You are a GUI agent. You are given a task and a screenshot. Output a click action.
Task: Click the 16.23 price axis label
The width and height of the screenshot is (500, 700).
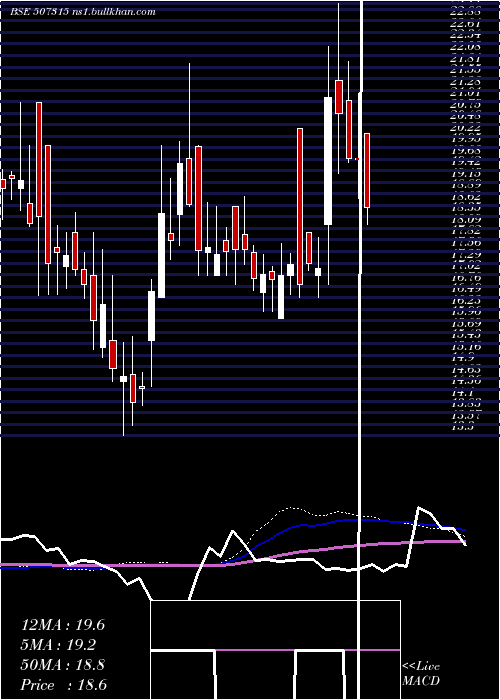point(466,300)
